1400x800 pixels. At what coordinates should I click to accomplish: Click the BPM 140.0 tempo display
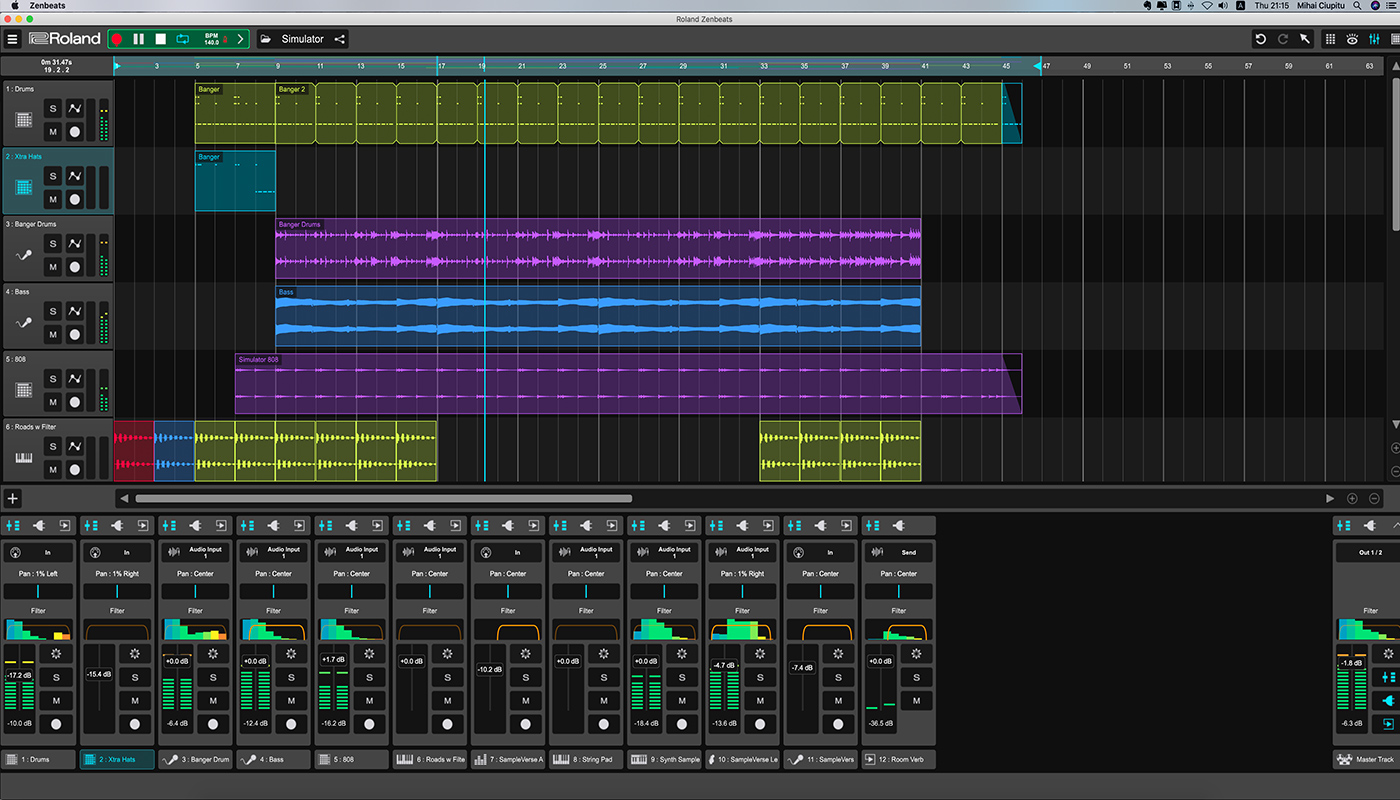coord(211,39)
